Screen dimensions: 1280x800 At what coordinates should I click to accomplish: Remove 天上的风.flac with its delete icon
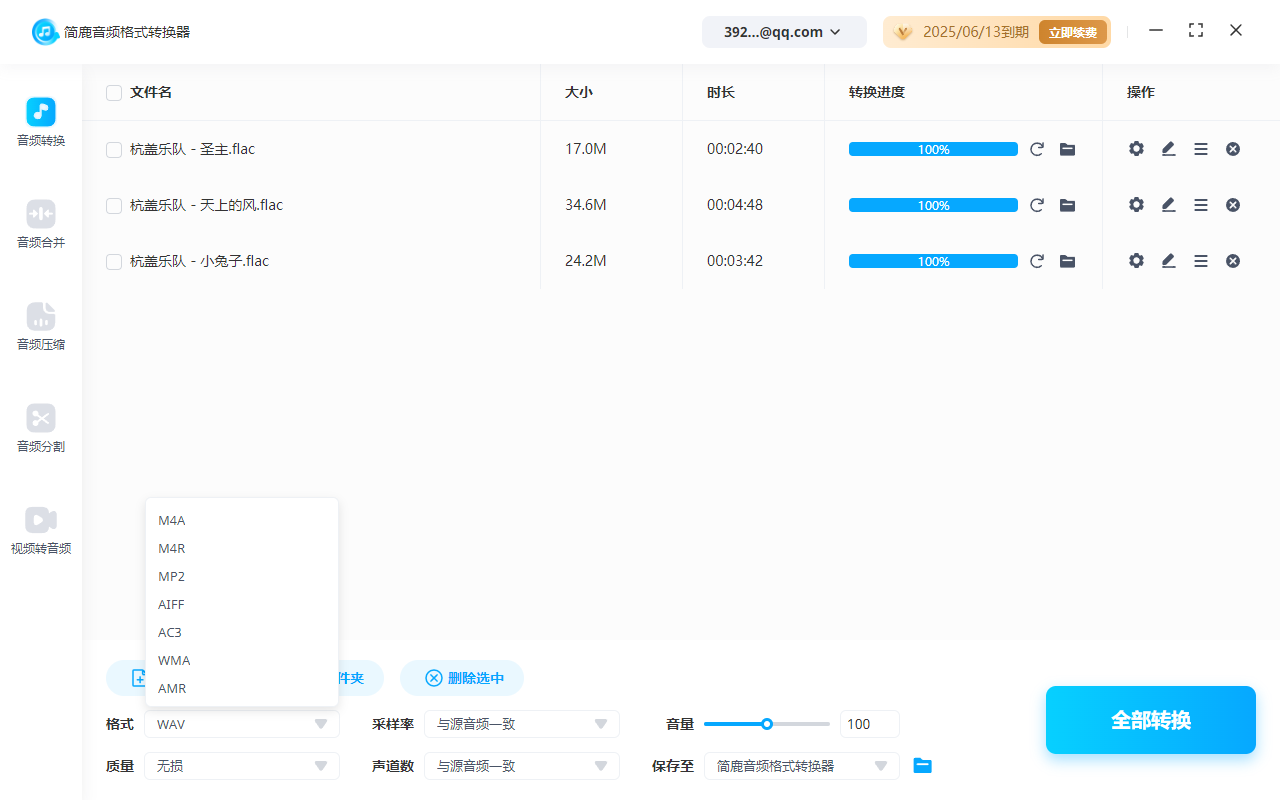pos(1233,205)
